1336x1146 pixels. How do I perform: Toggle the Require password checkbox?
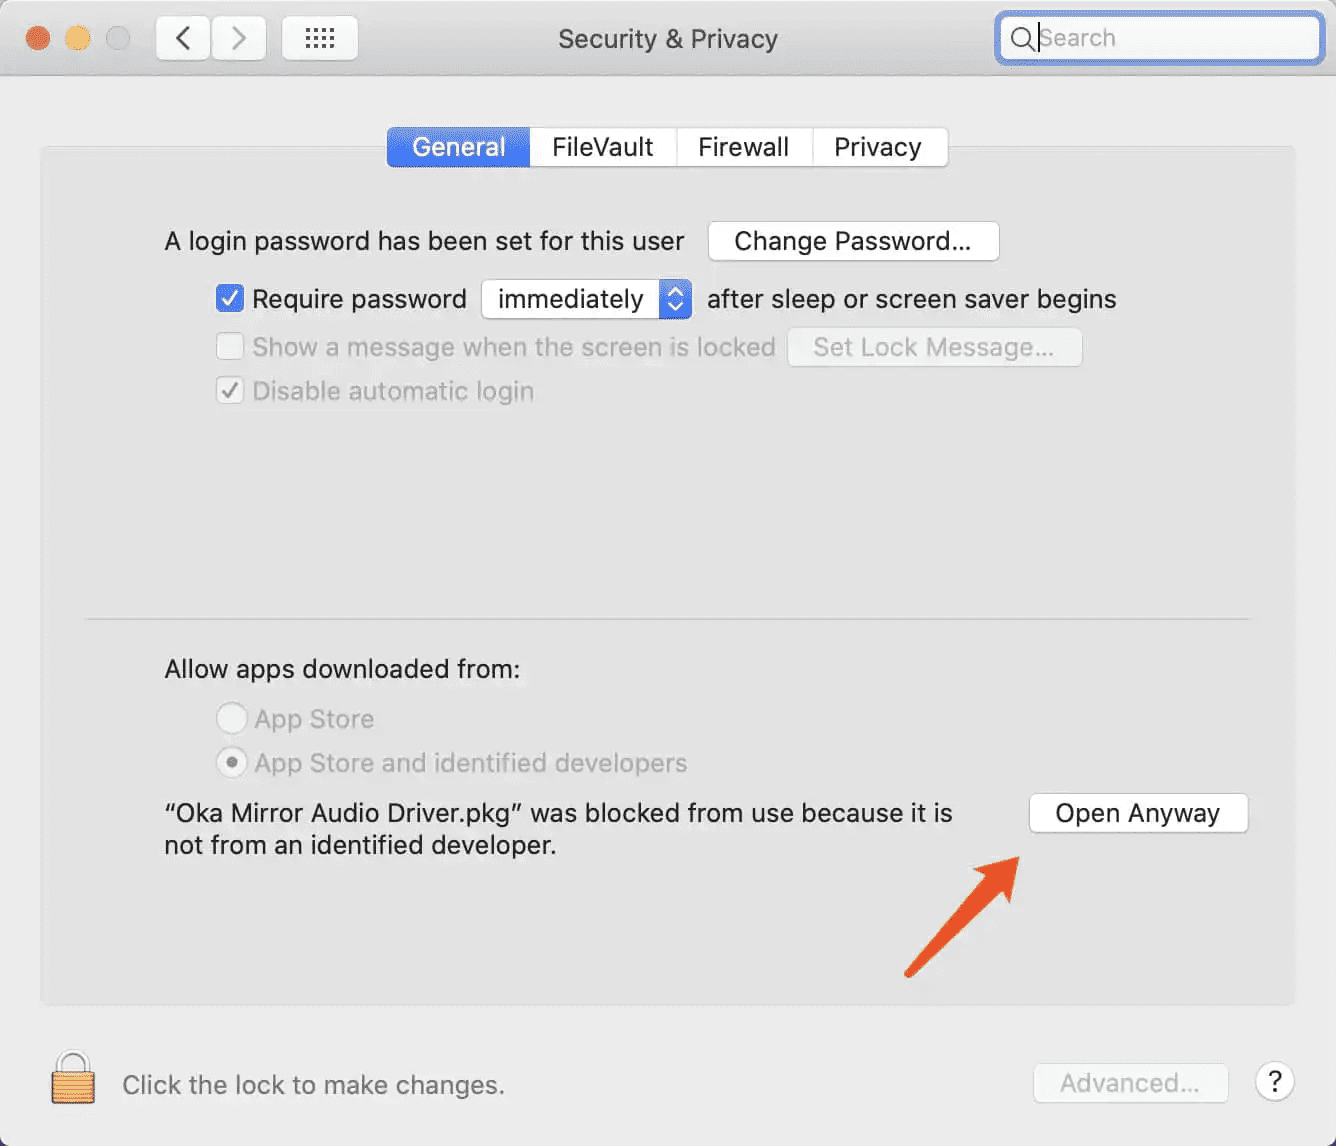(230, 298)
